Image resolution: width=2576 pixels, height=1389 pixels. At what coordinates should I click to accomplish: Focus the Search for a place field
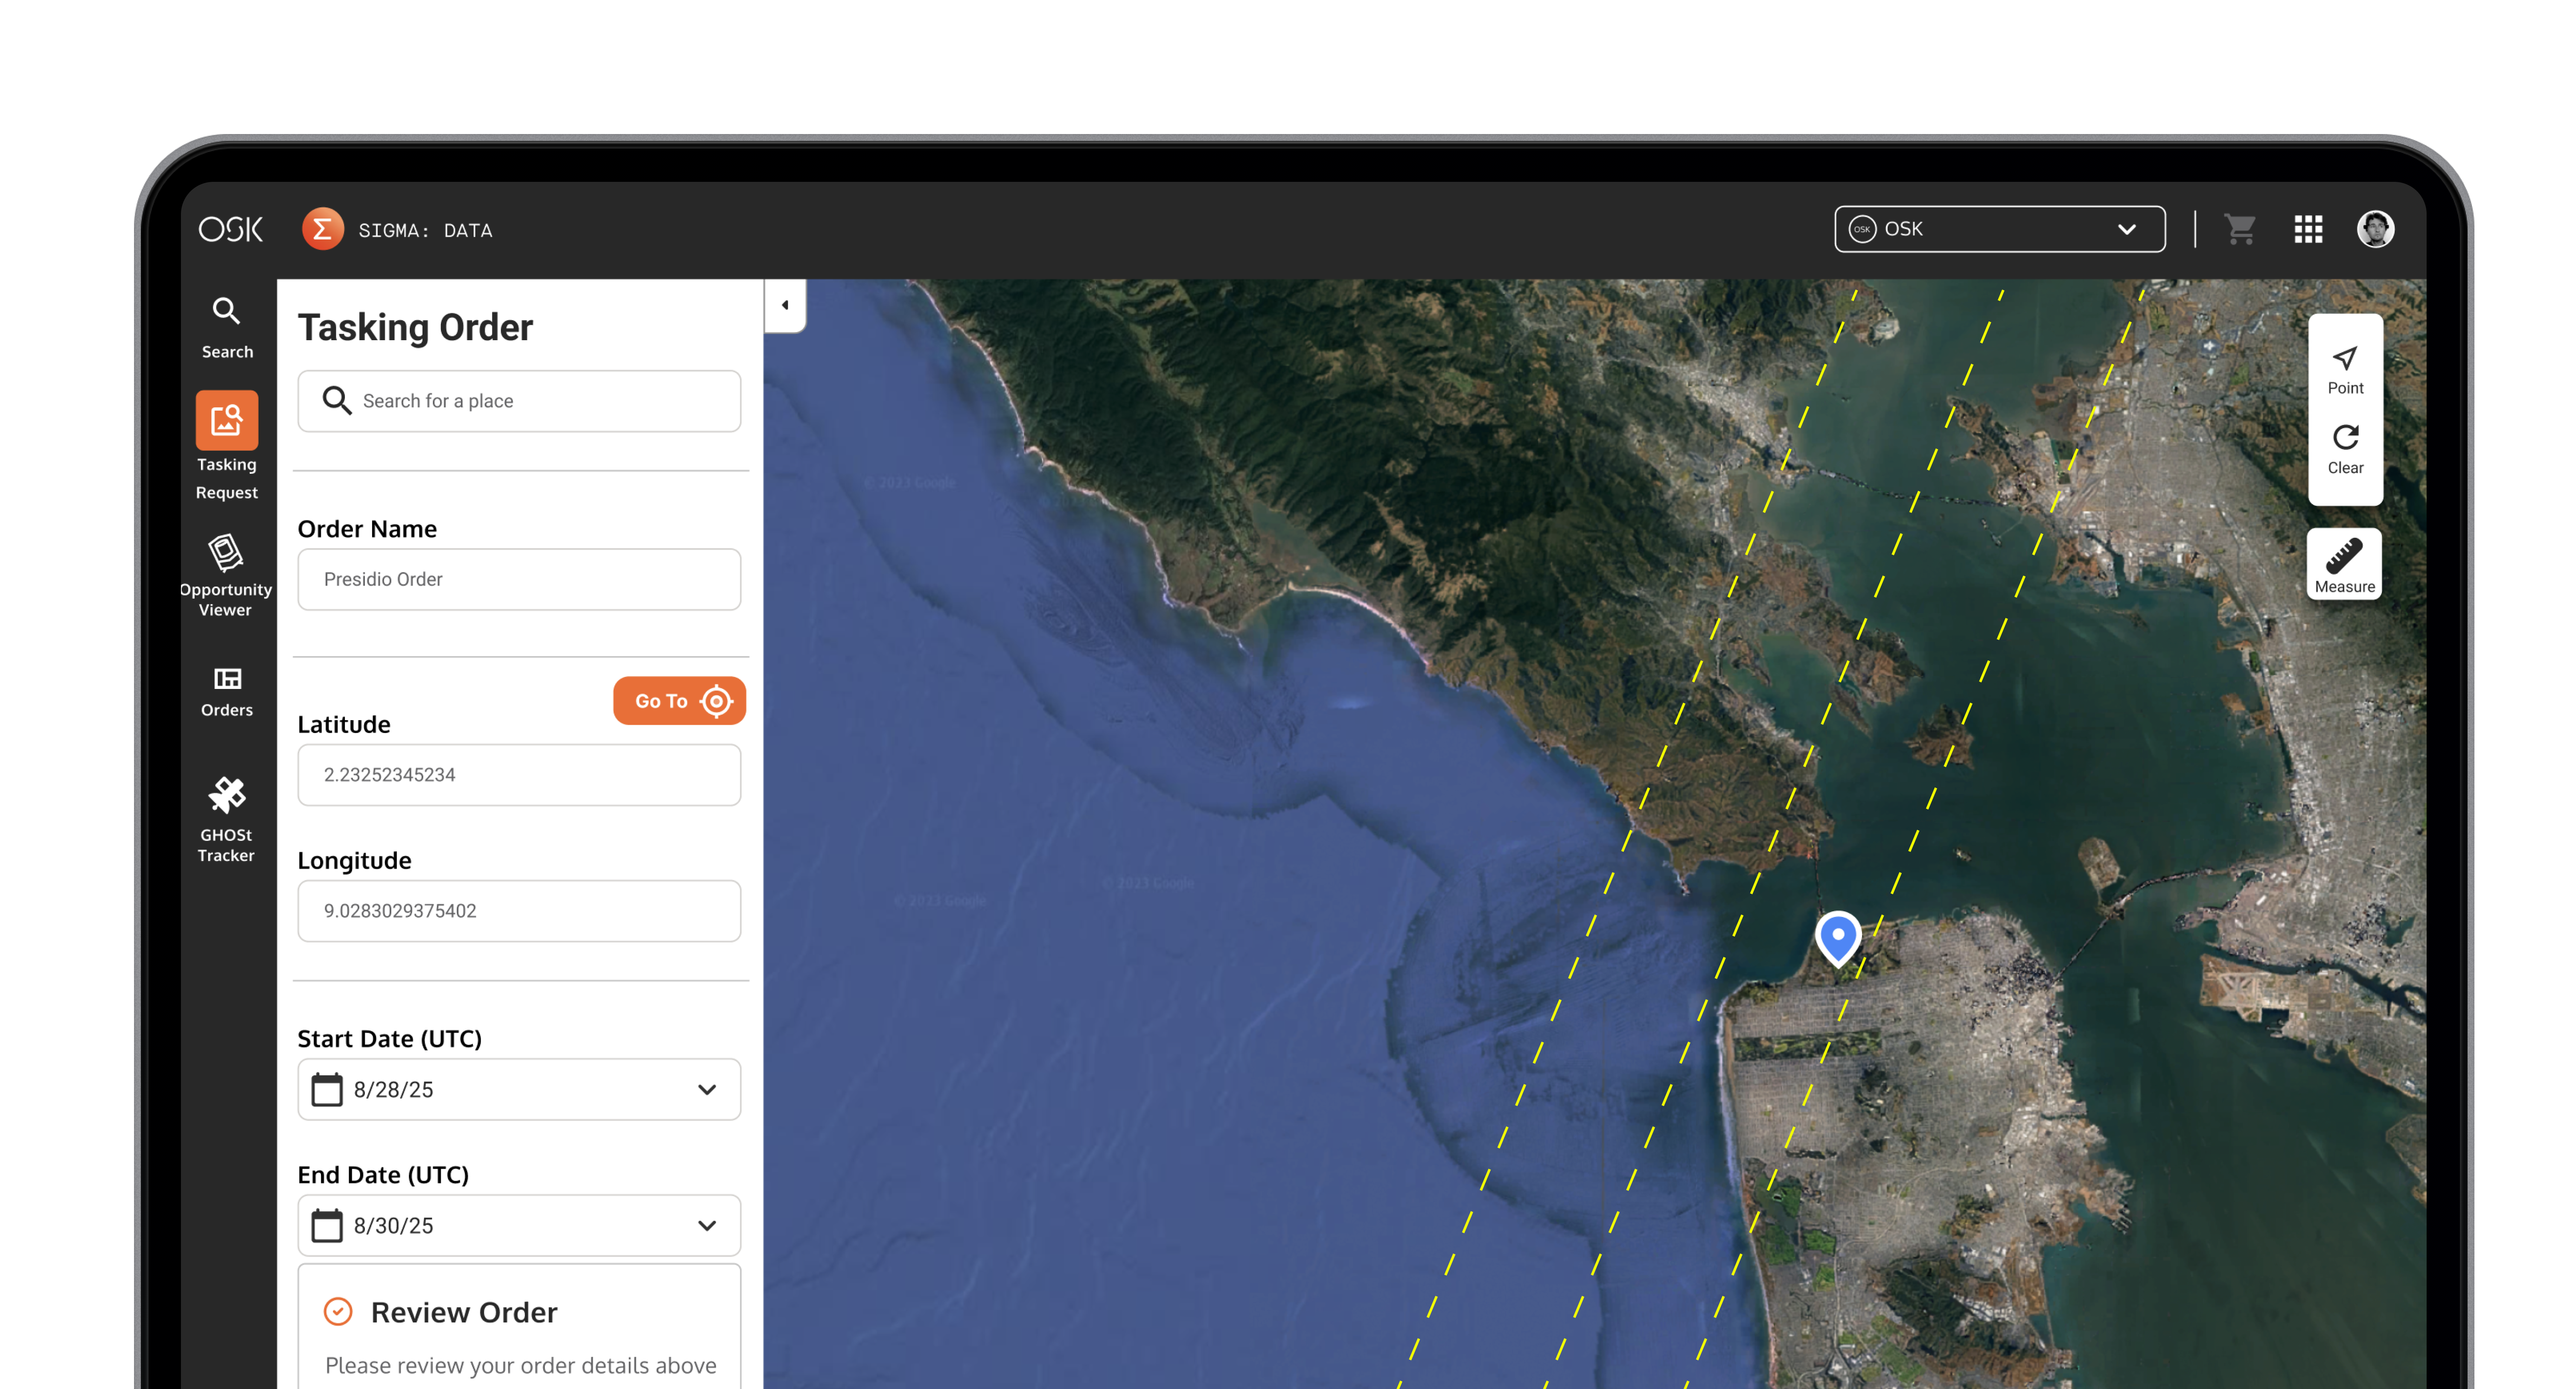coord(519,401)
